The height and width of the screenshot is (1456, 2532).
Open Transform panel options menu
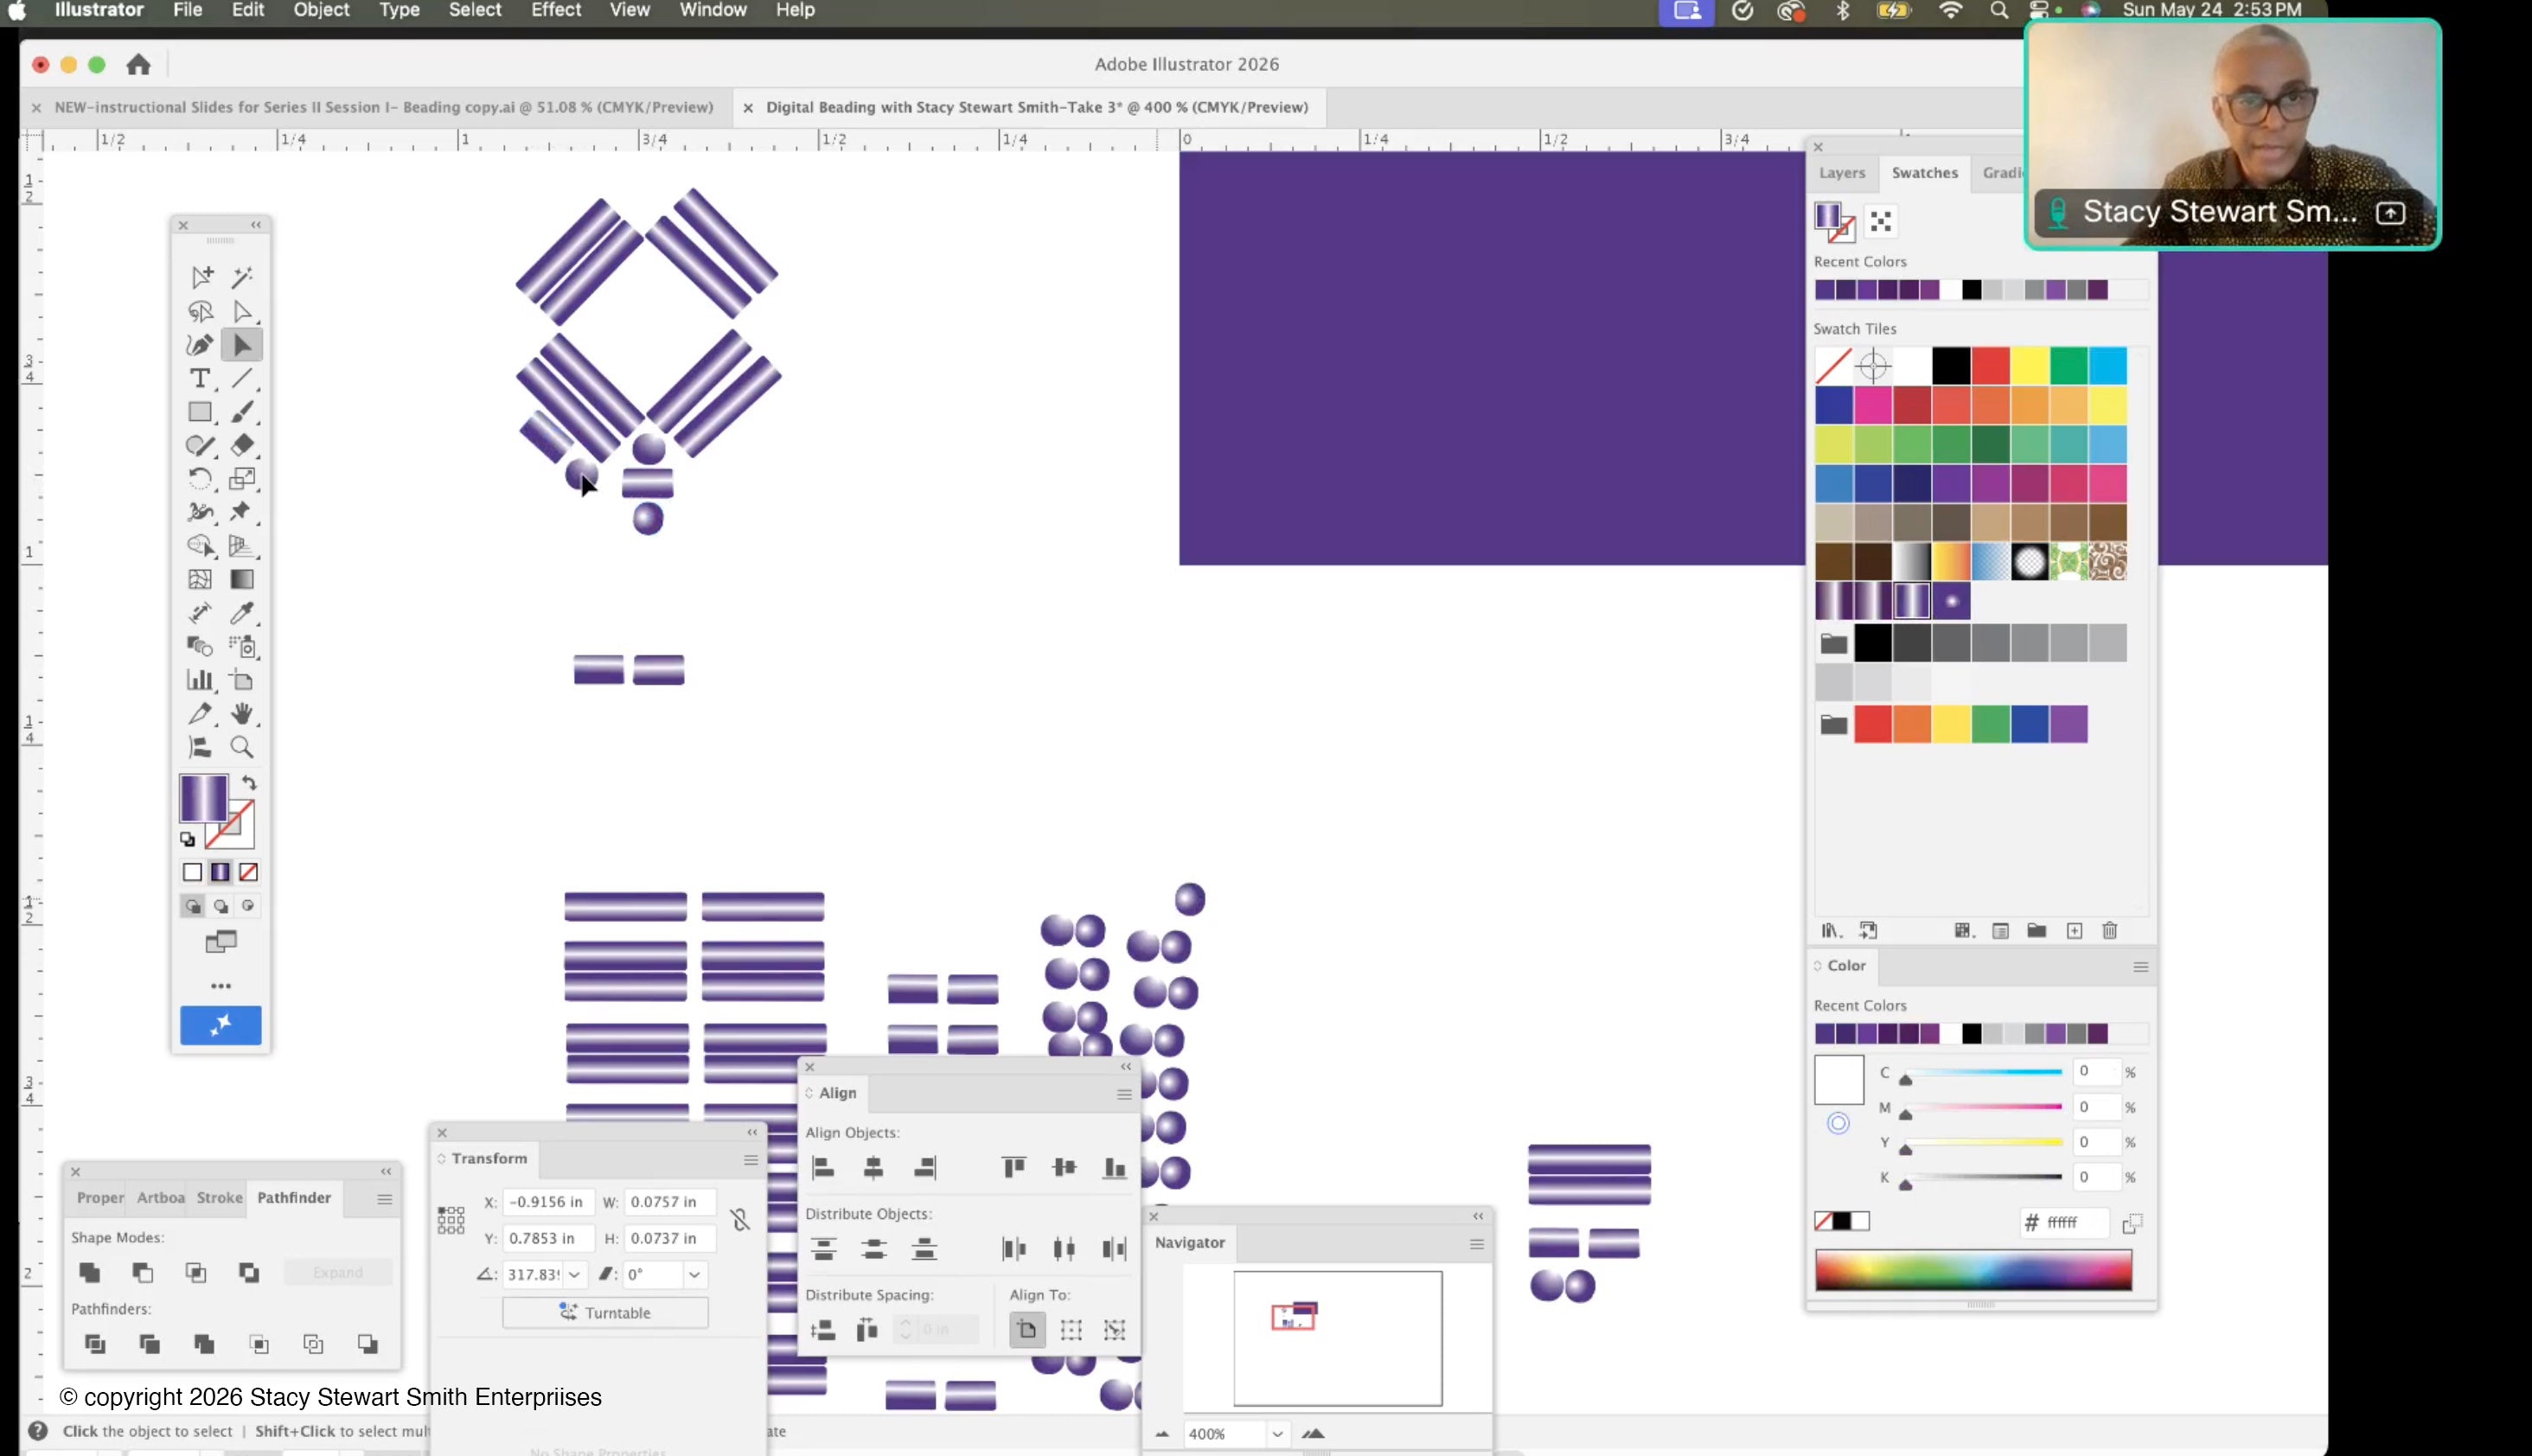point(751,1160)
